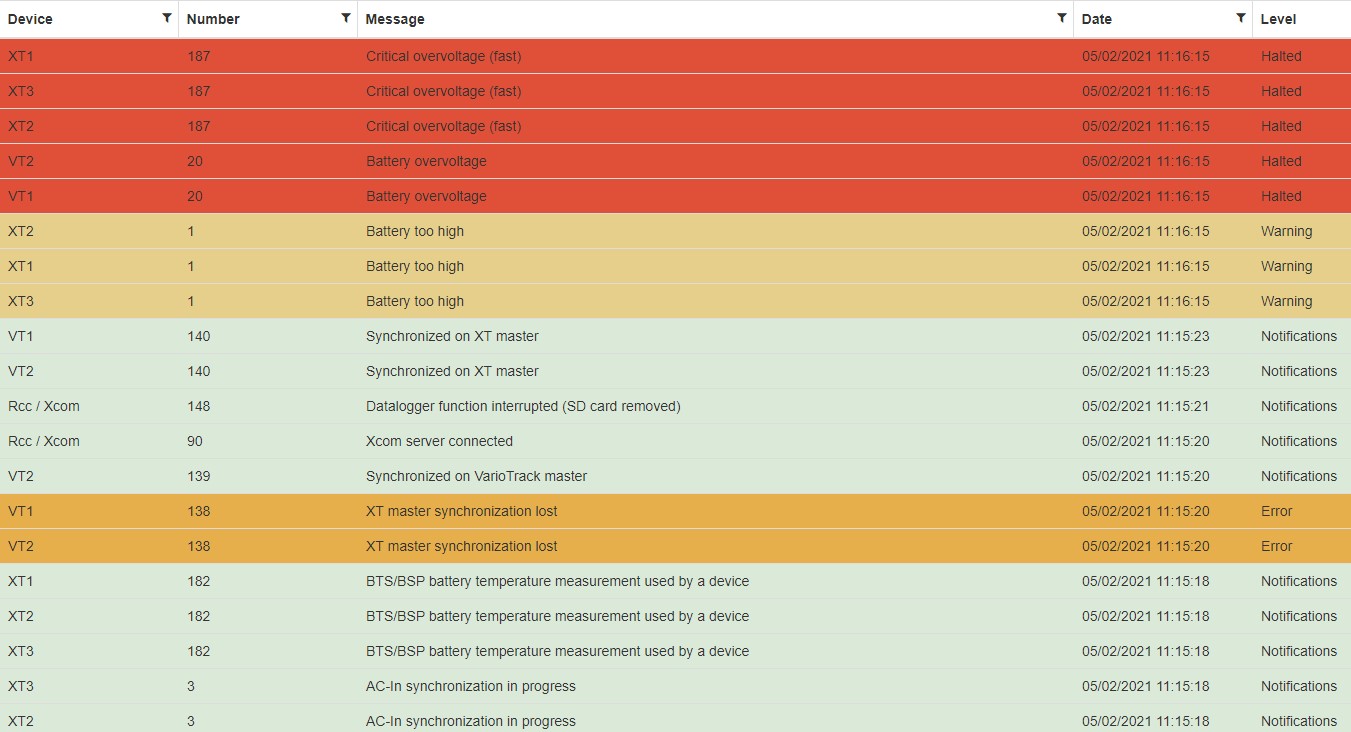Image resolution: width=1351 pixels, height=732 pixels.
Task: Click the Message column header label
Action: pos(395,19)
